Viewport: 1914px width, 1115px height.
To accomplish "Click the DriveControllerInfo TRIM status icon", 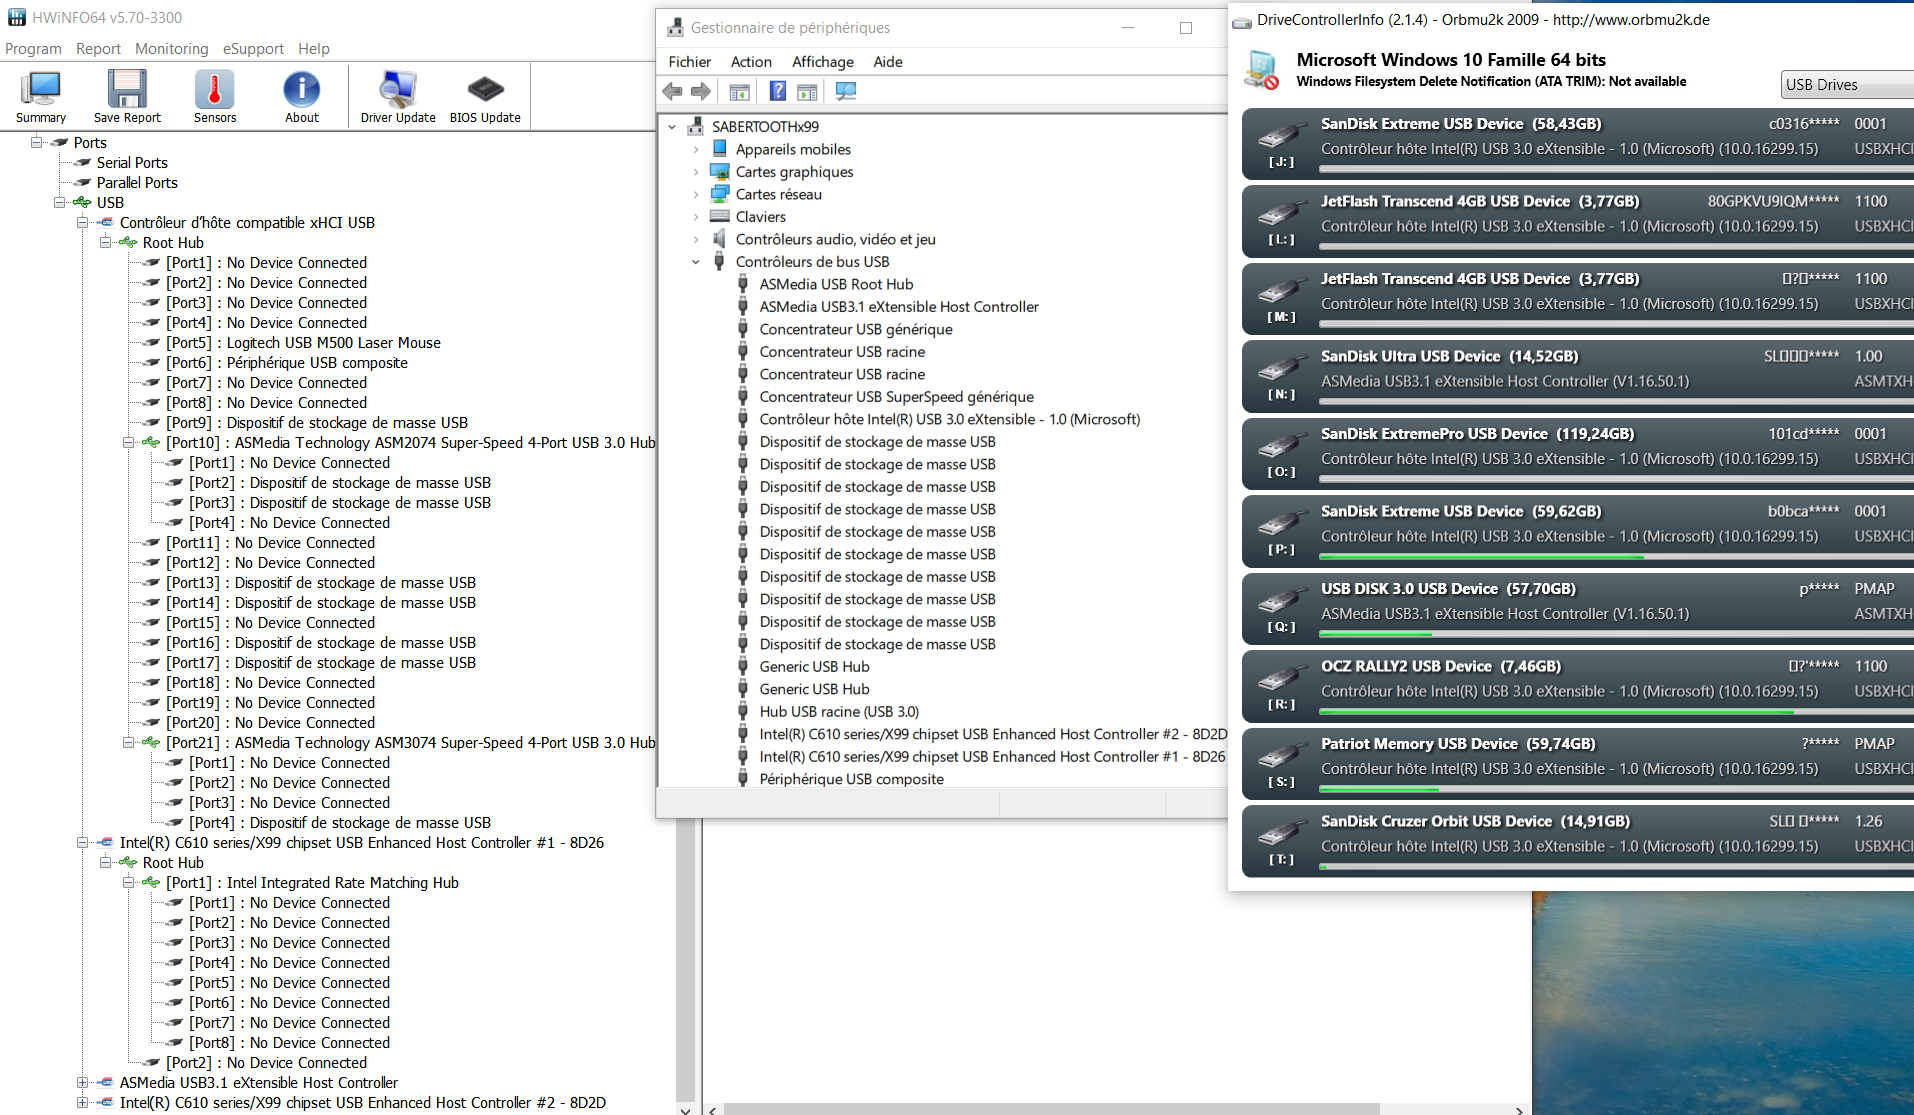I will [x=1262, y=70].
